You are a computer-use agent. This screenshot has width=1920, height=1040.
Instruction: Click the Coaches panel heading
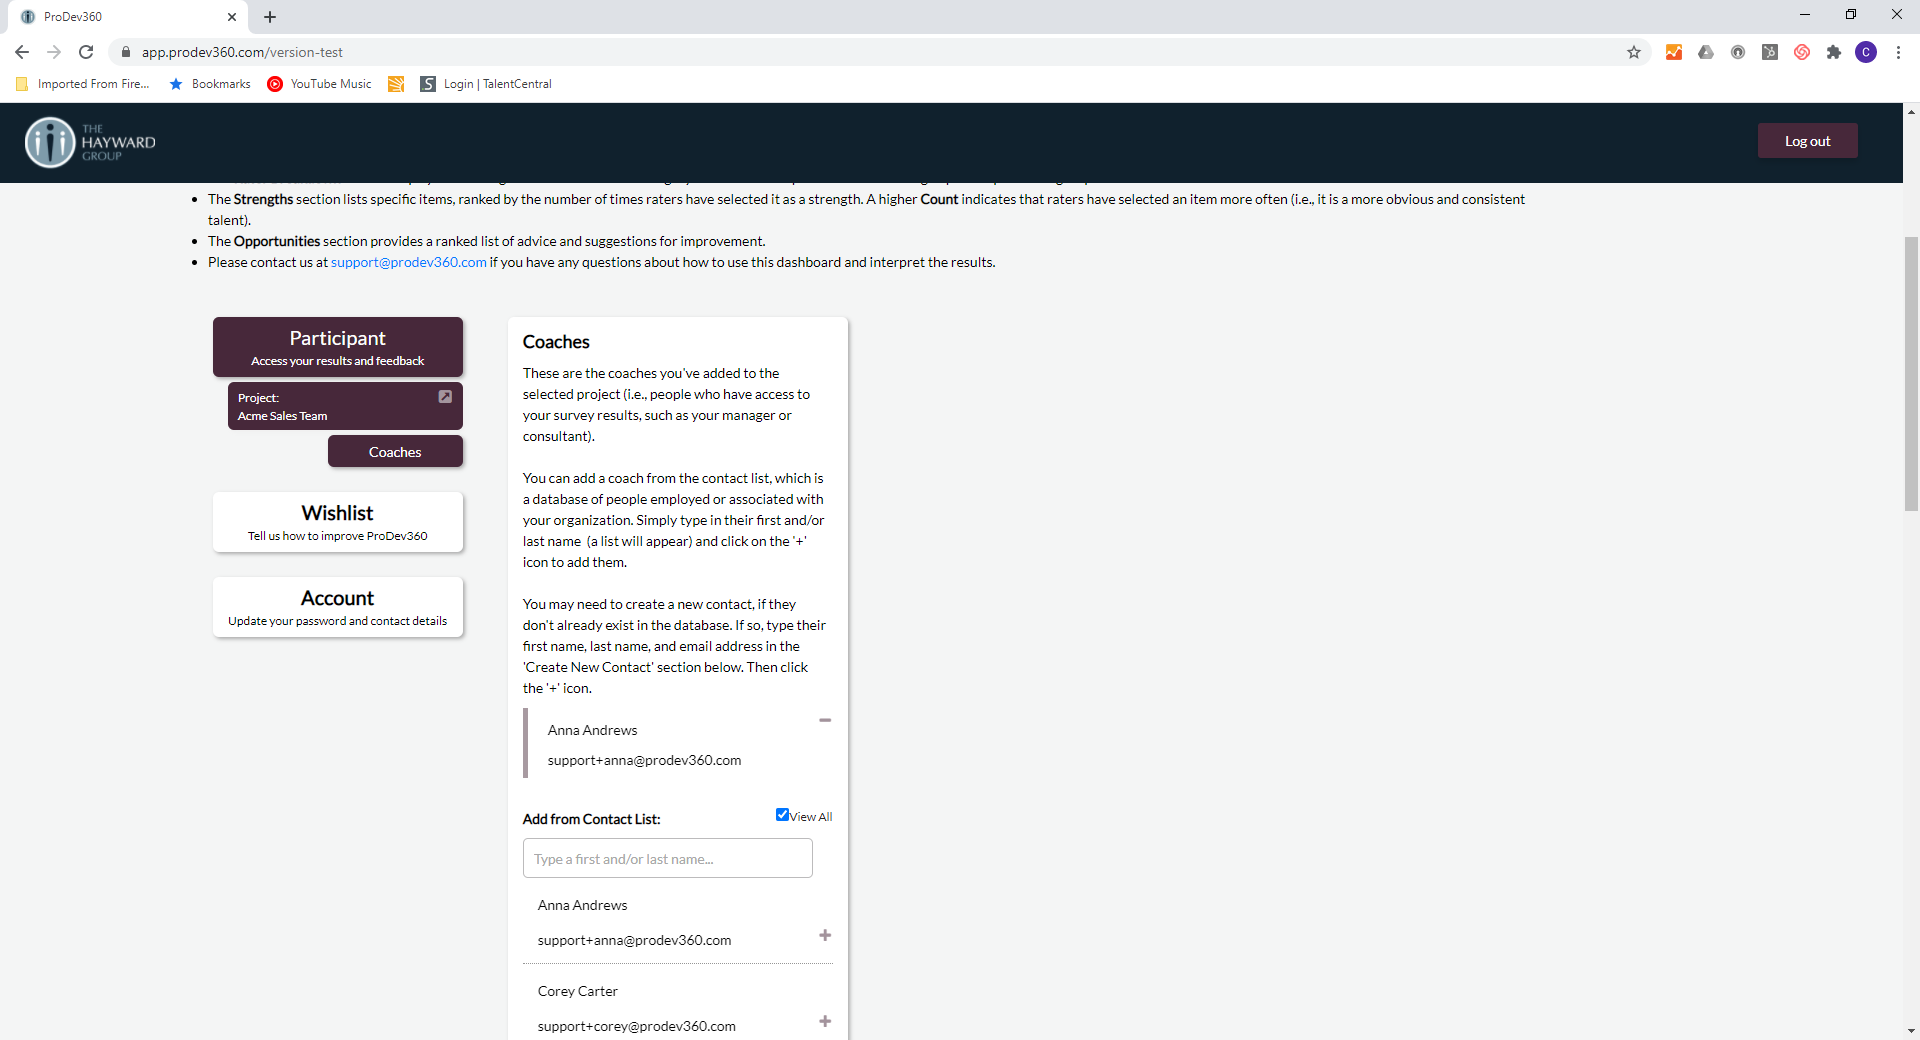point(556,342)
